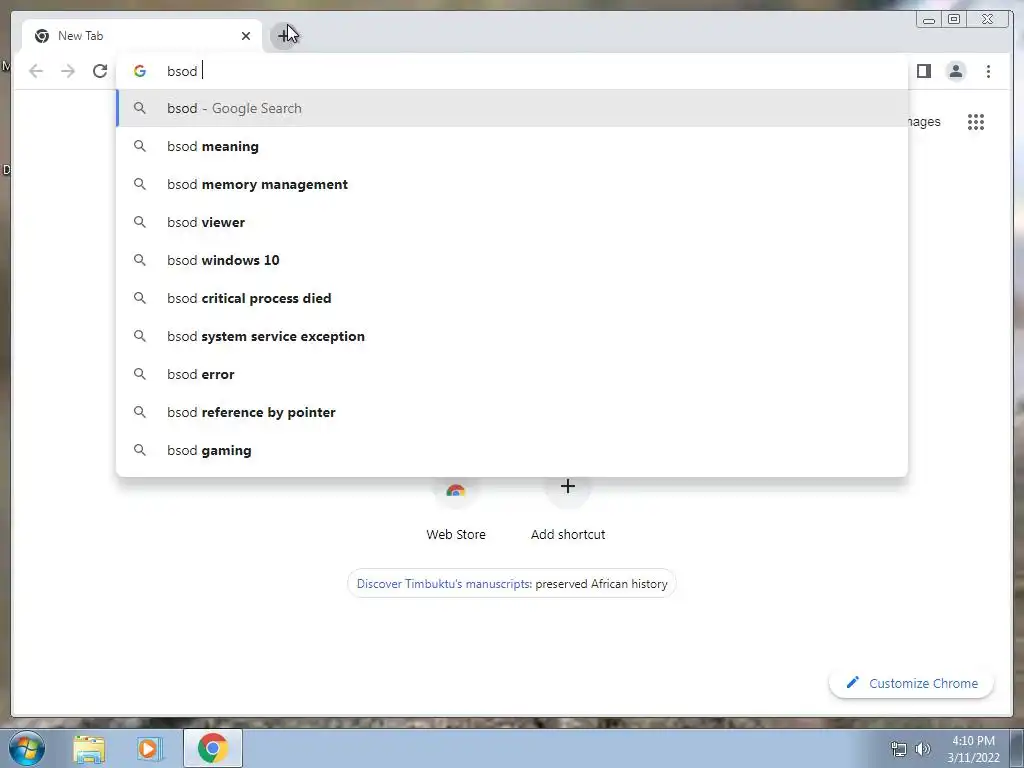Minimize the Chrome window
1024x768 pixels.
(929, 20)
